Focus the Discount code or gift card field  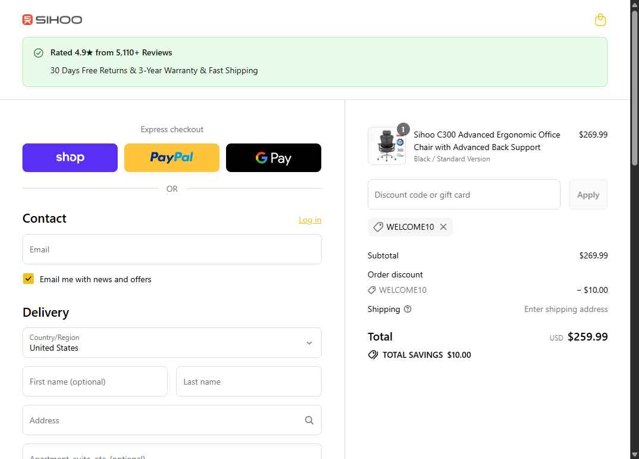coord(464,195)
